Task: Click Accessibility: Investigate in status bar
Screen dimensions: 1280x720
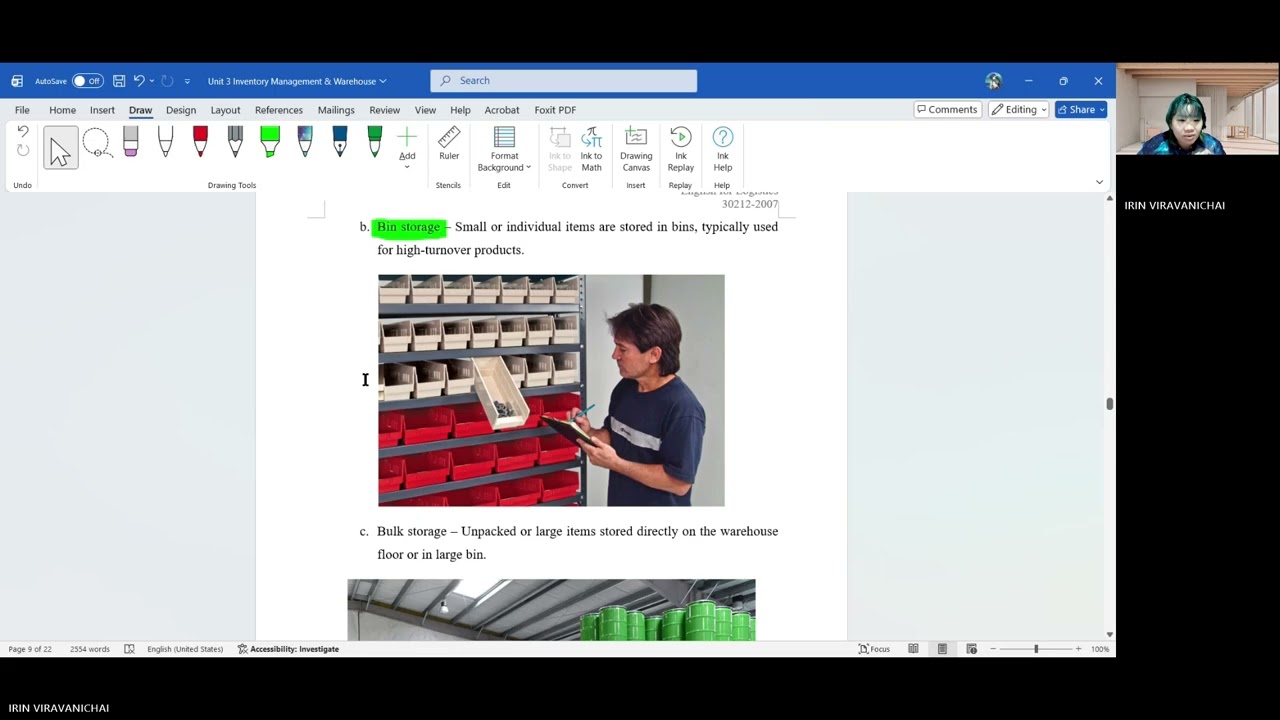Action: point(288,649)
